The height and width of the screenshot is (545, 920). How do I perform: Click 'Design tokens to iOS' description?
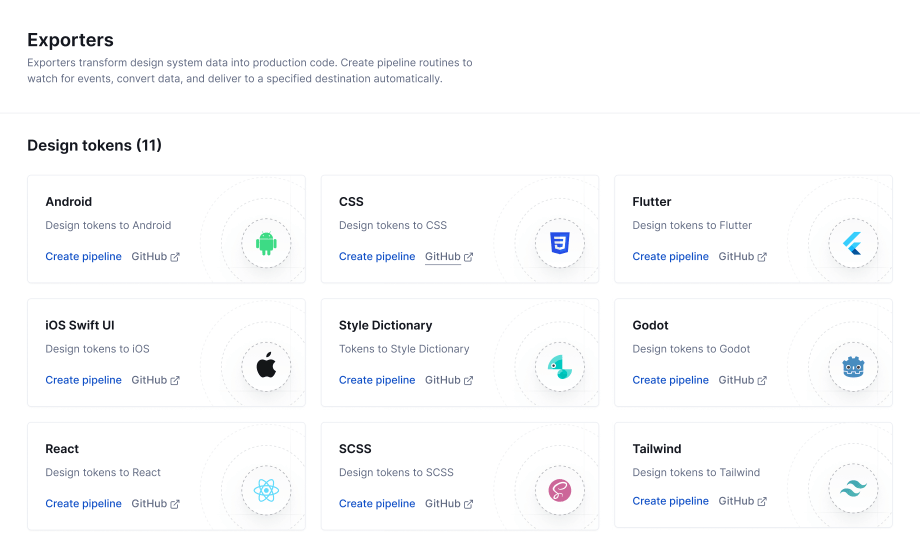(x=97, y=349)
